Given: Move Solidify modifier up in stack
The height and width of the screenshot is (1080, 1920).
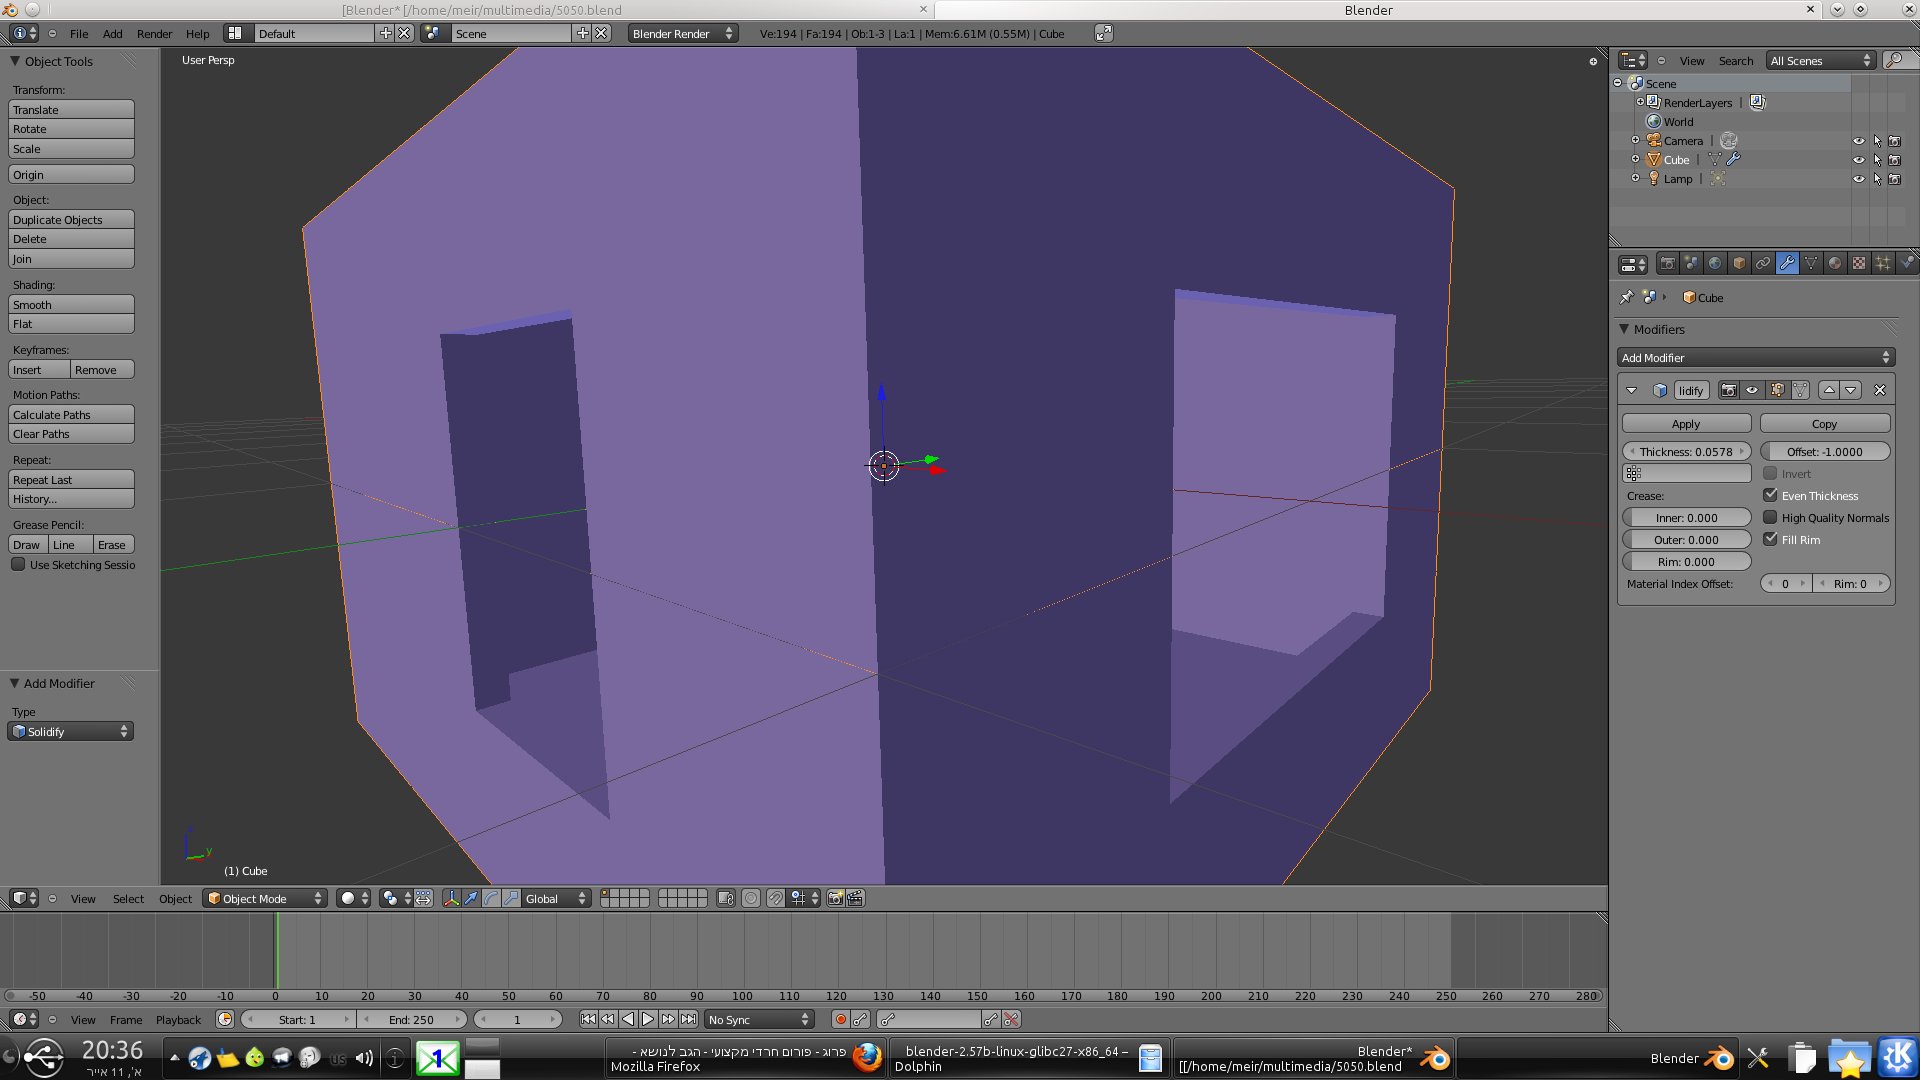Looking at the screenshot, I should coord(1829,391).
